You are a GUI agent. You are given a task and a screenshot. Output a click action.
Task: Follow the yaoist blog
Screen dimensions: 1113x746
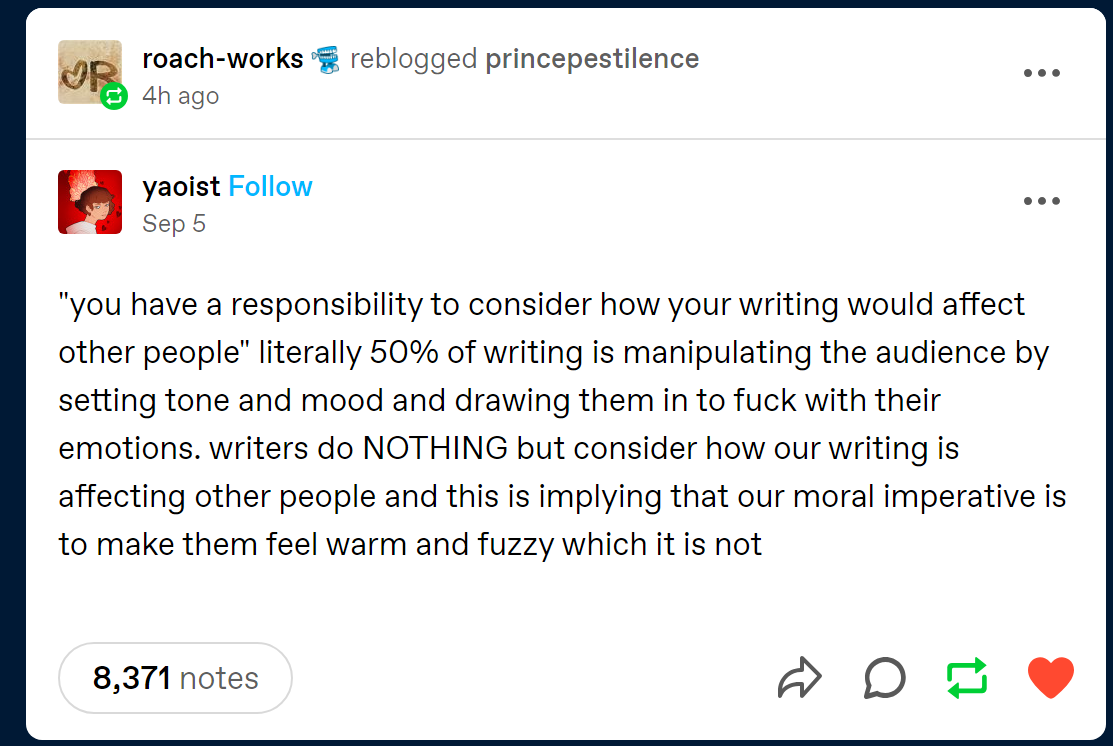point(270,187)
